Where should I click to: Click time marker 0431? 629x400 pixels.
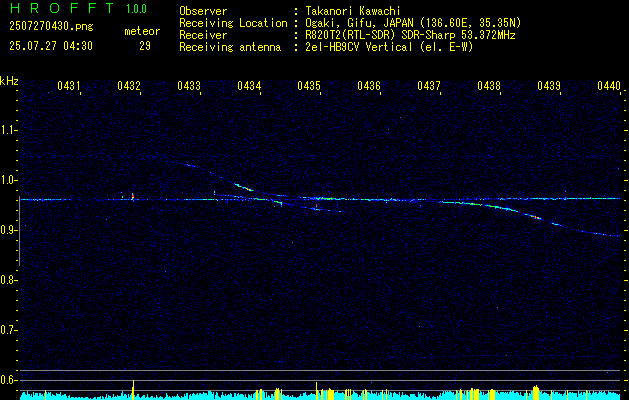(69, 86)
